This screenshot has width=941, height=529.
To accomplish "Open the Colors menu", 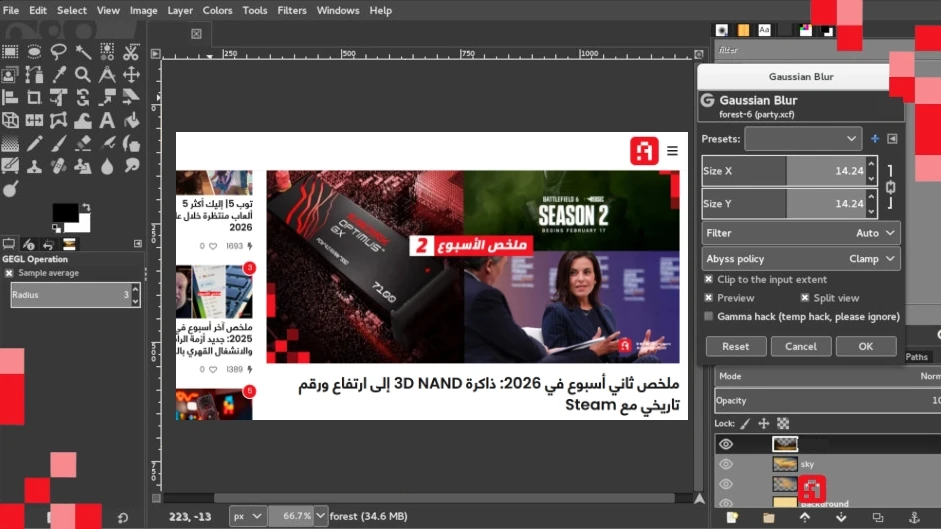I will (x=217, y=10).
